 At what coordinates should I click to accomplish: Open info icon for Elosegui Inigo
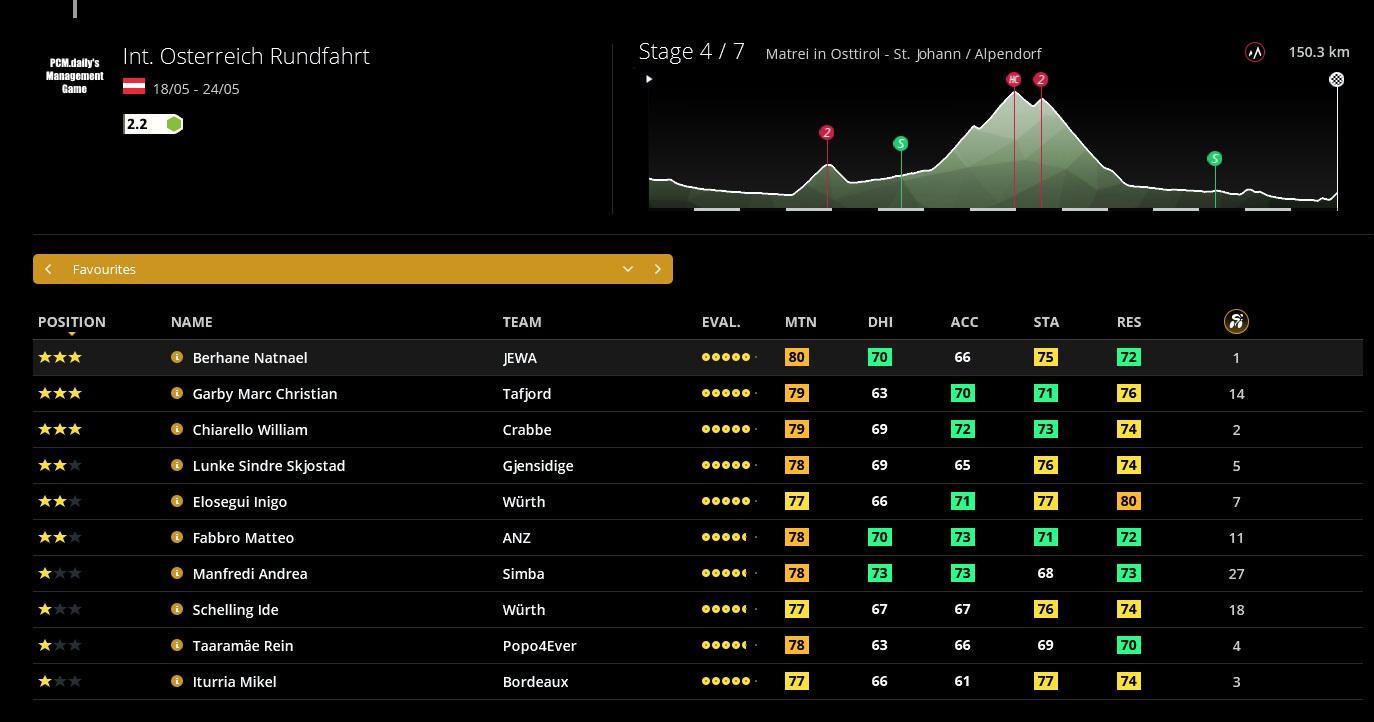point(177,501)
